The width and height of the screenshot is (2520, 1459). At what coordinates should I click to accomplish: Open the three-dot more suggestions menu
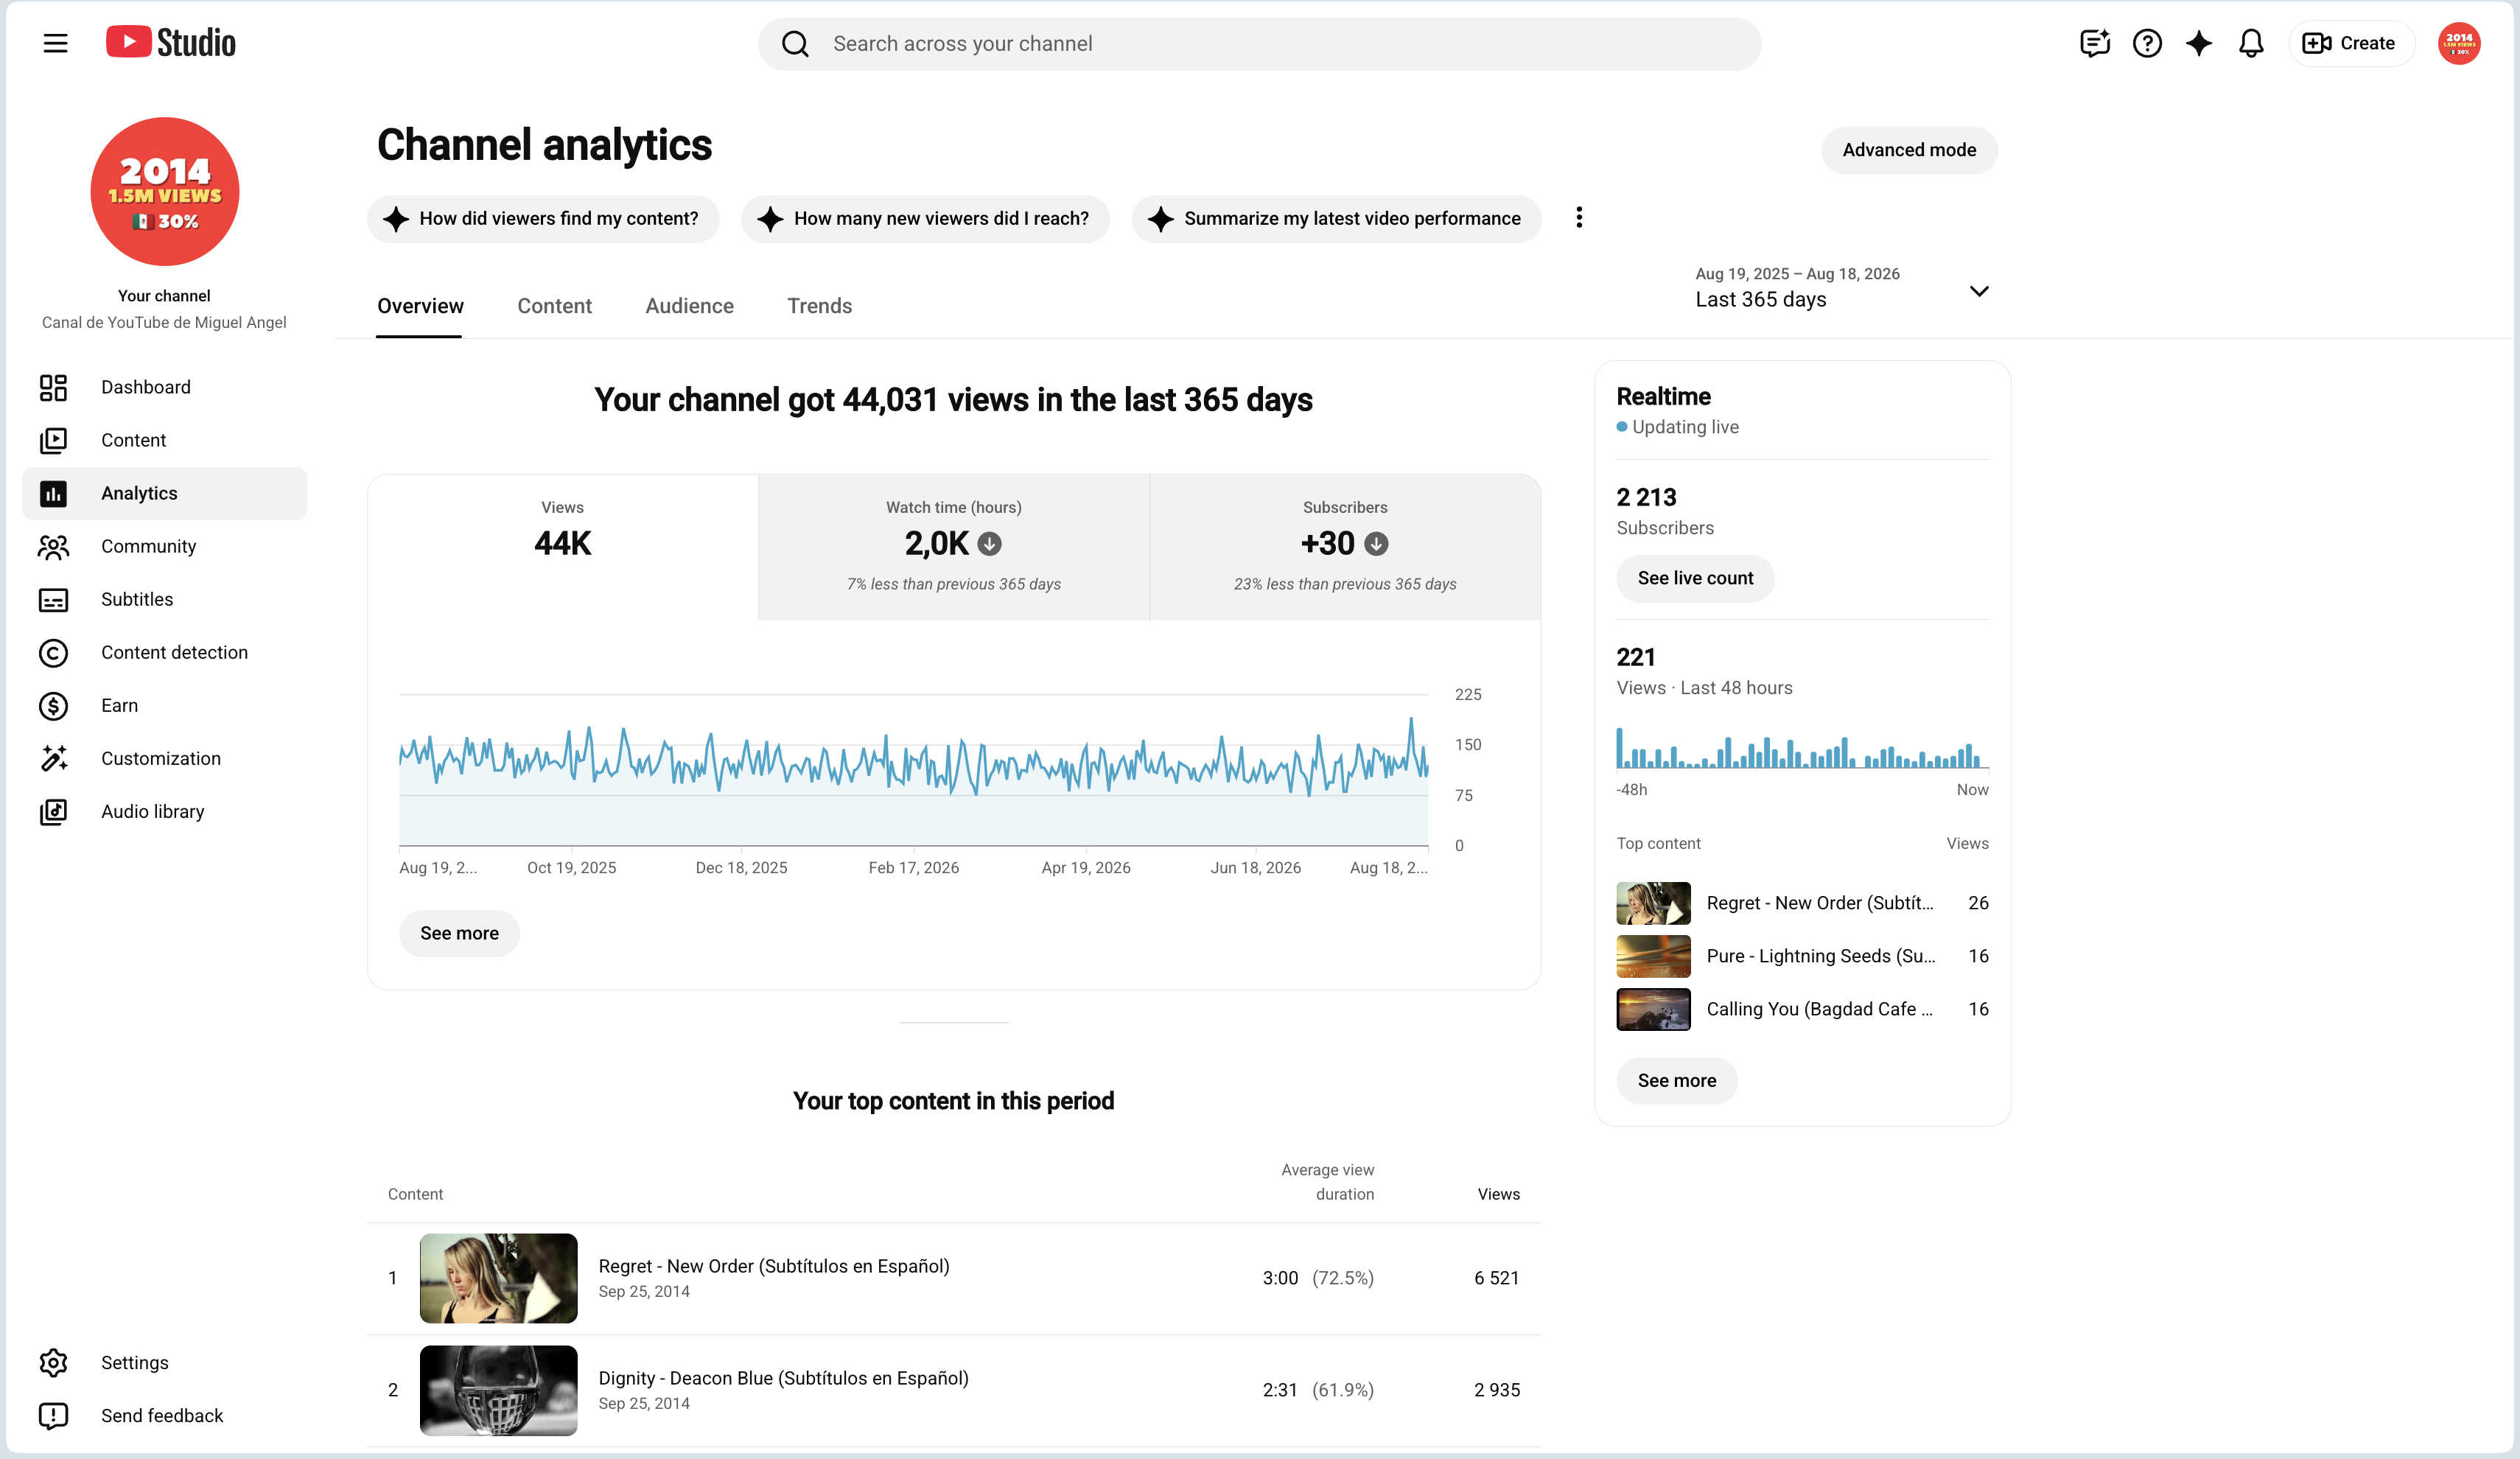point(1579,218)
